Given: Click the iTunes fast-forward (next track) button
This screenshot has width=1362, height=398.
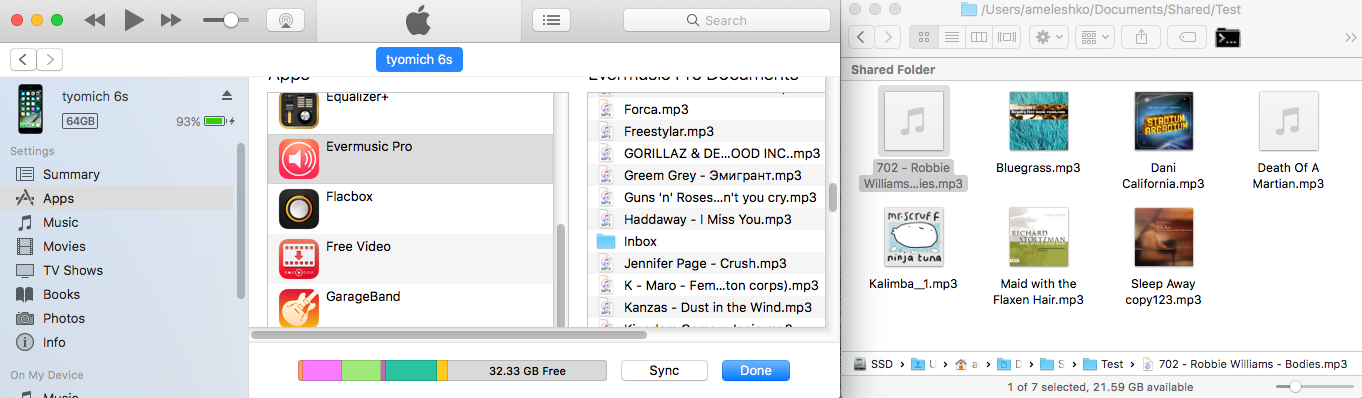Looking at the screenshot, I should pyautogui.click(x=171, y=20).
